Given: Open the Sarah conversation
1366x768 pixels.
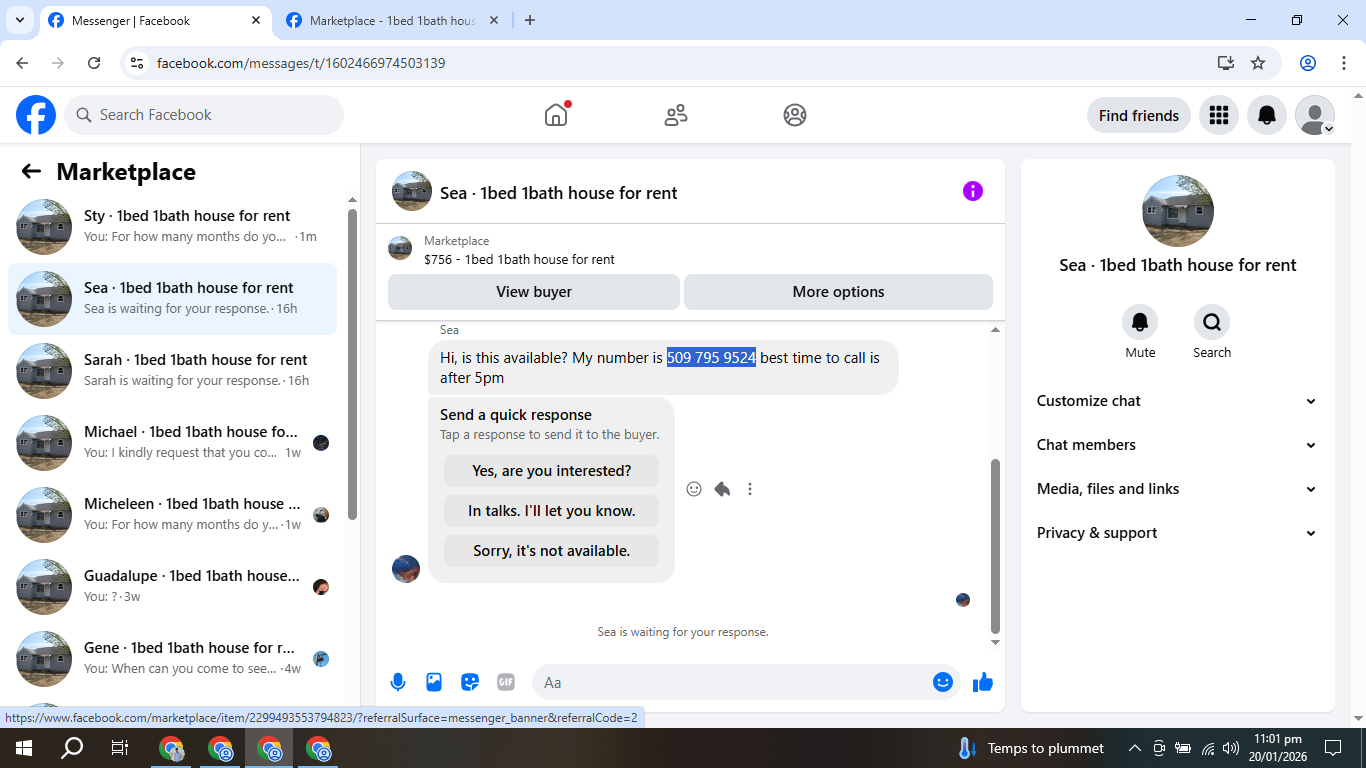Looking at the screenshot, I should coord(172,371).
